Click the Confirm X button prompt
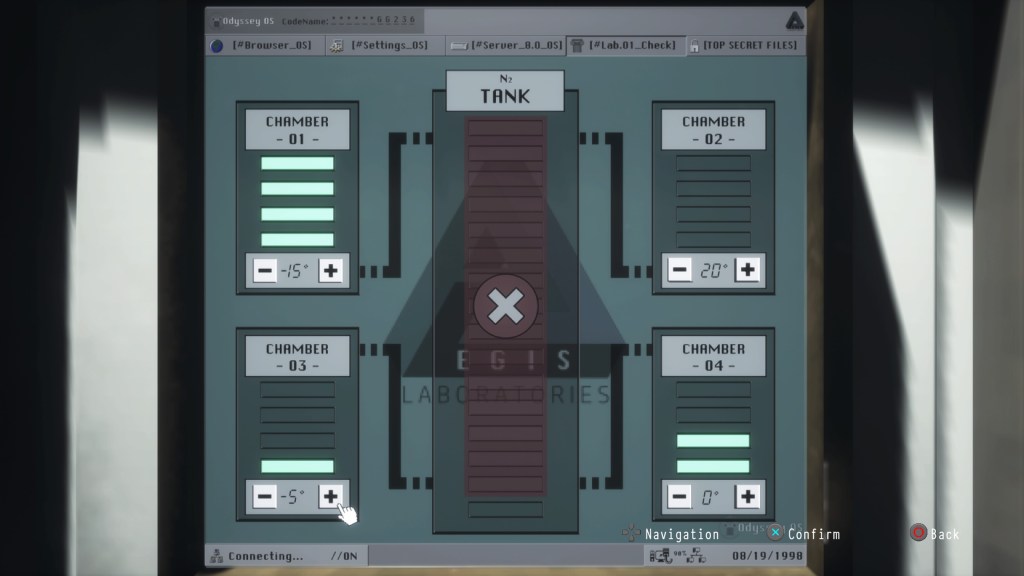Screen dimensions: 1024x576 (x=776, y=533)
